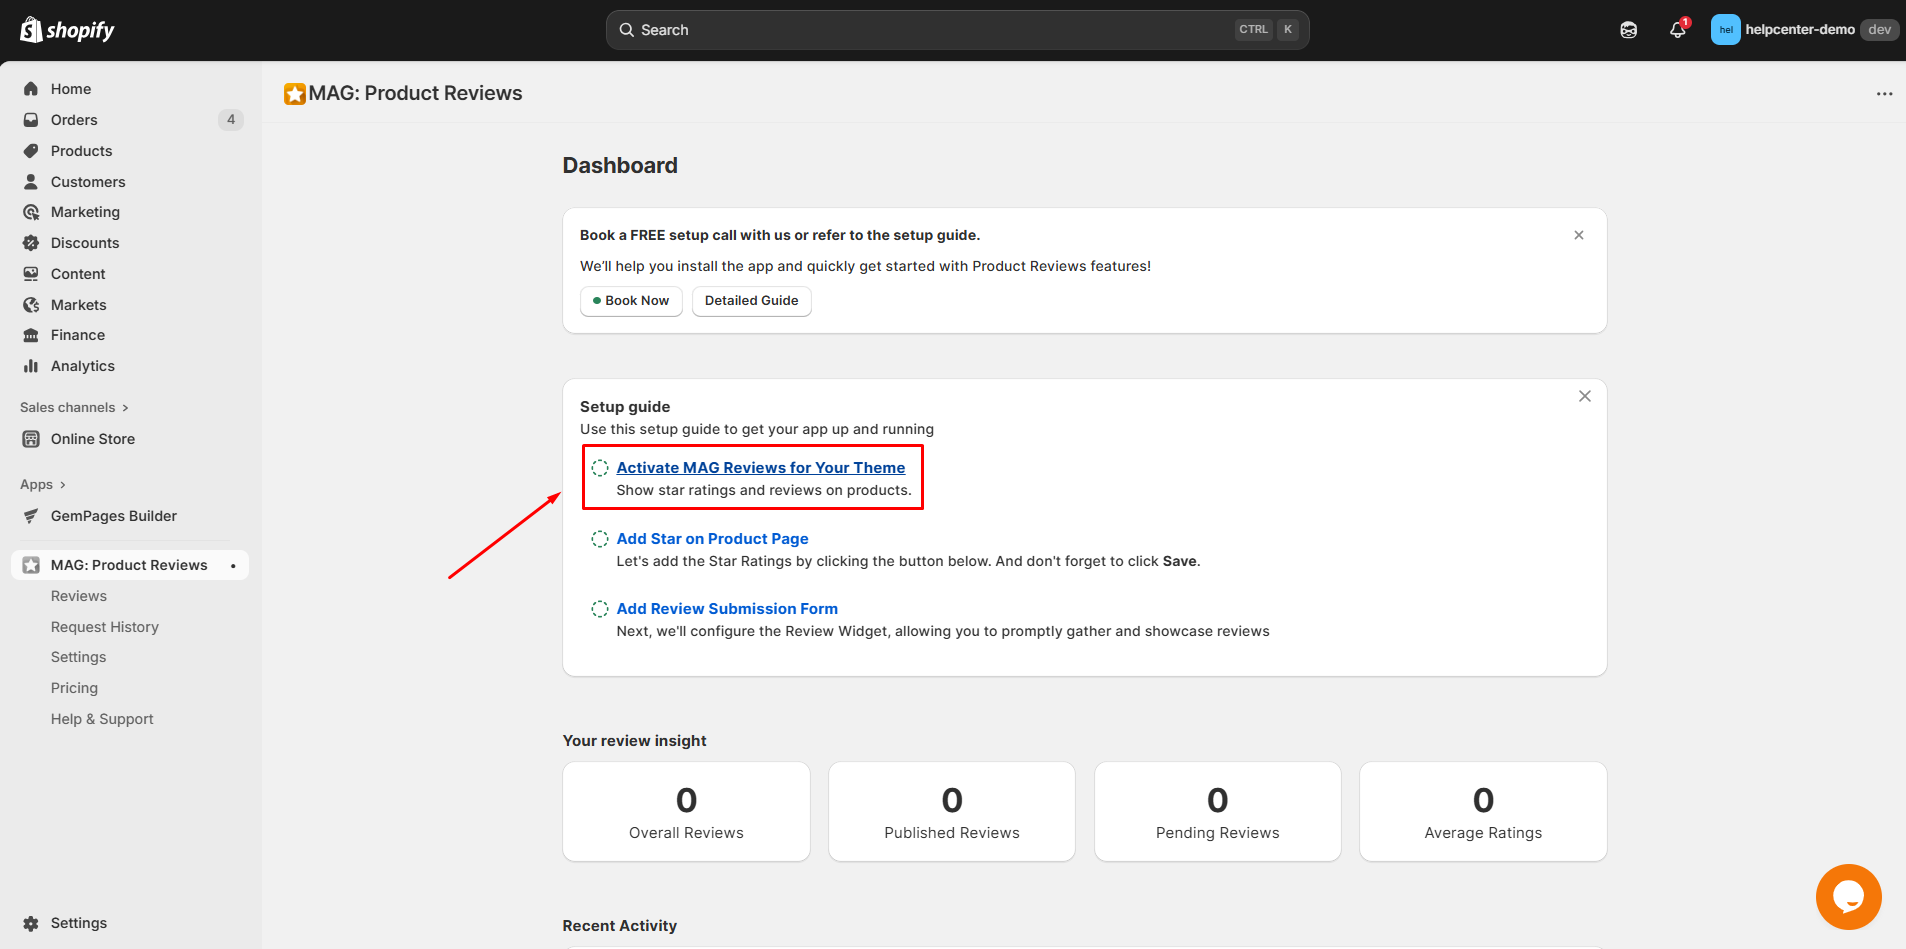Image resolution: width=1906 pixels, height=949 pixels.
Task: Click the Analytics bar chart icon
Action: click(31, 366)
